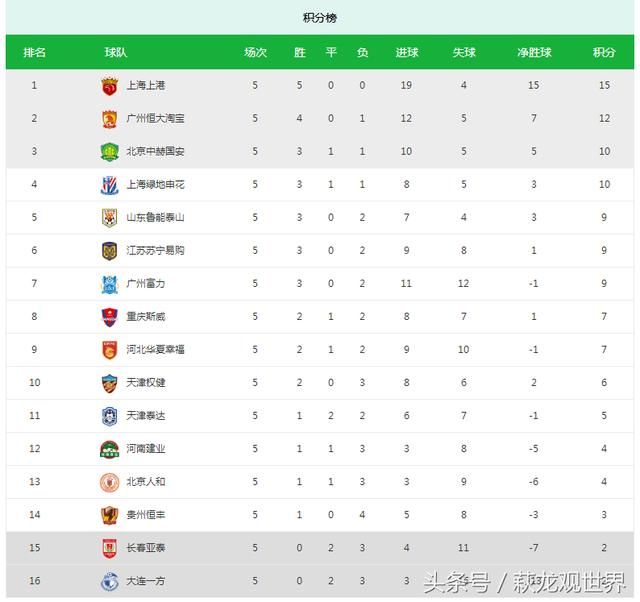Click the 上海上港 team logo
This screenshot has height=602, width=640.
click(x=109, y=86)
